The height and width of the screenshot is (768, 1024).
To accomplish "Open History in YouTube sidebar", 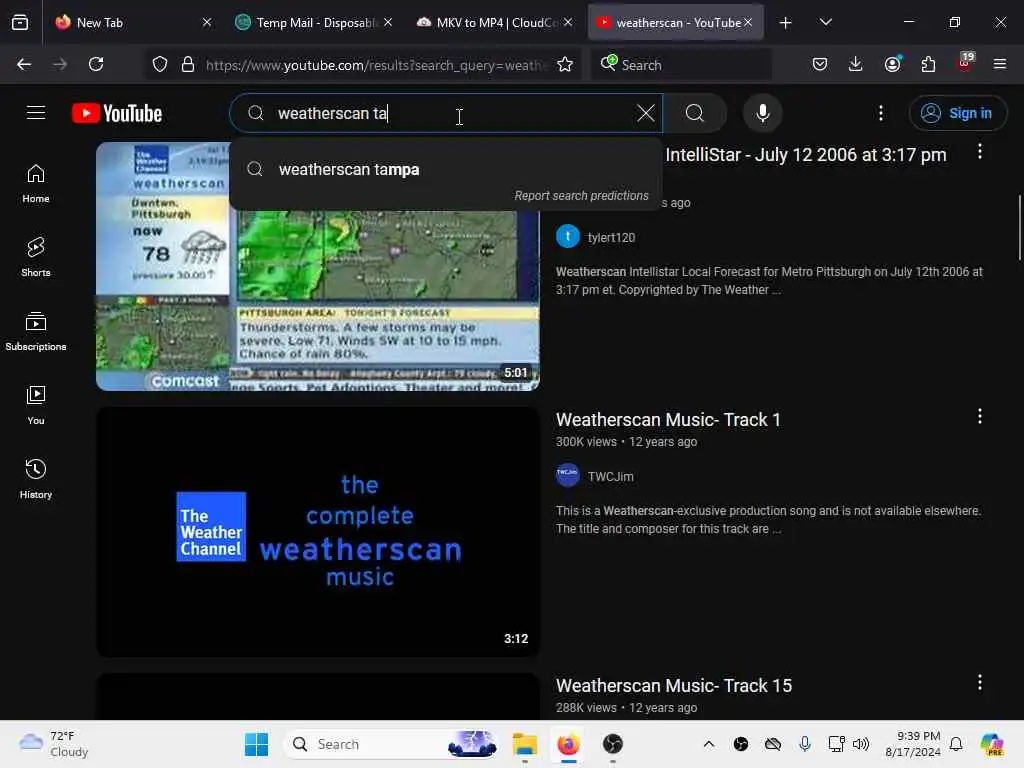I will pyautogui.click(x=36, y=479).
